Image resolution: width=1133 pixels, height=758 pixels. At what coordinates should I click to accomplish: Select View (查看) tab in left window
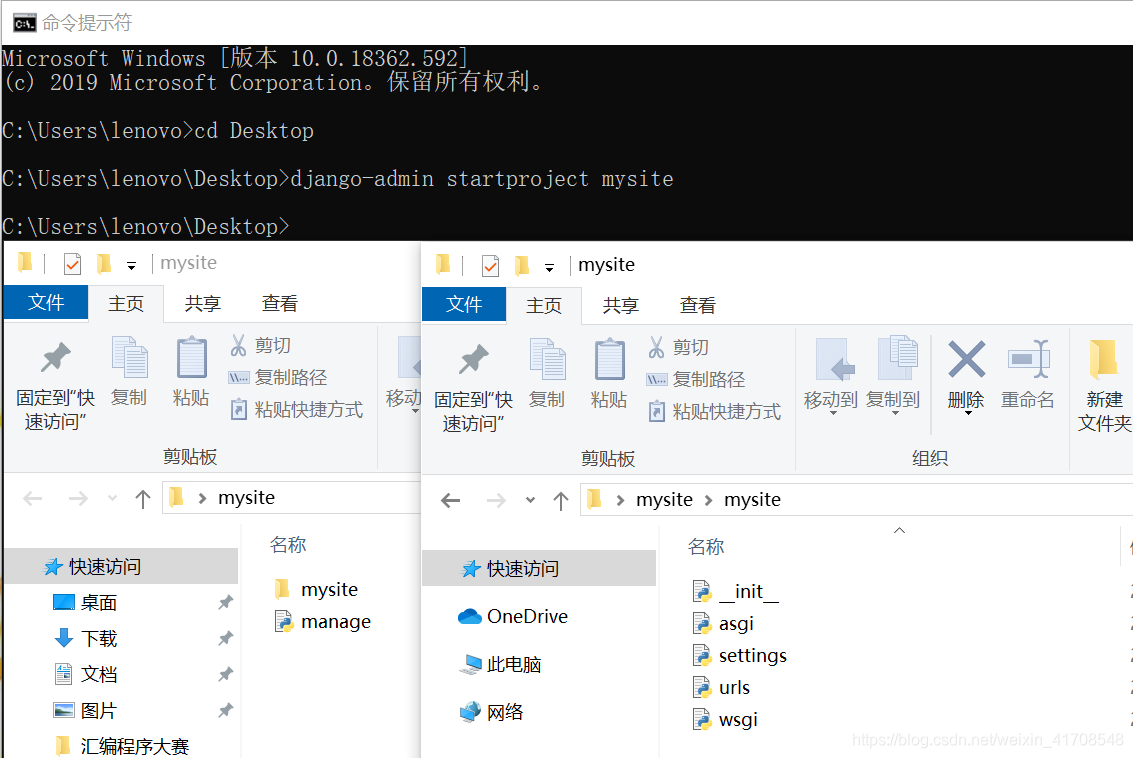(280, 303)
